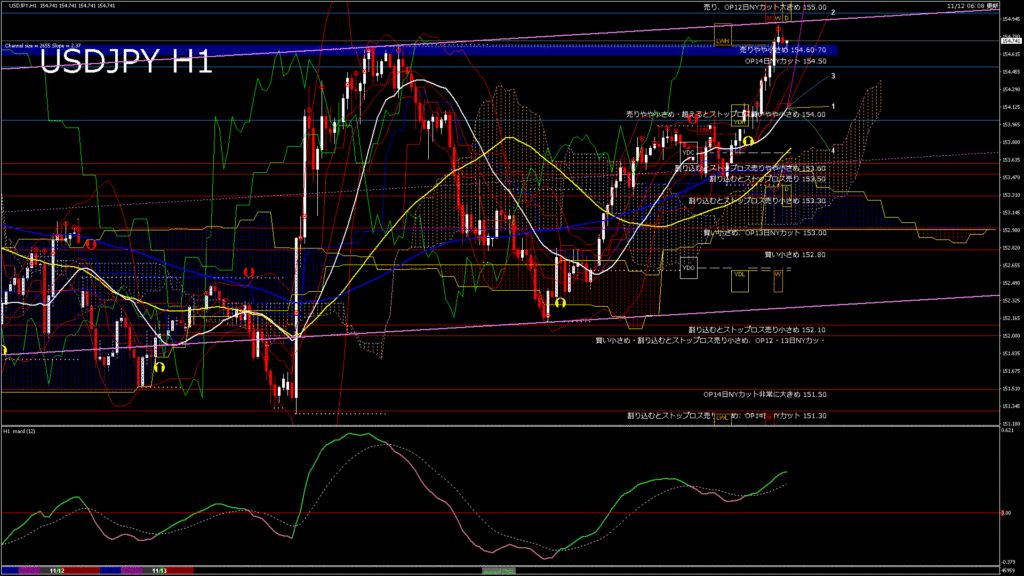Click the 154.60-70 sell zone label
The width and height of the screenshot is (1024, 576).
782,49
